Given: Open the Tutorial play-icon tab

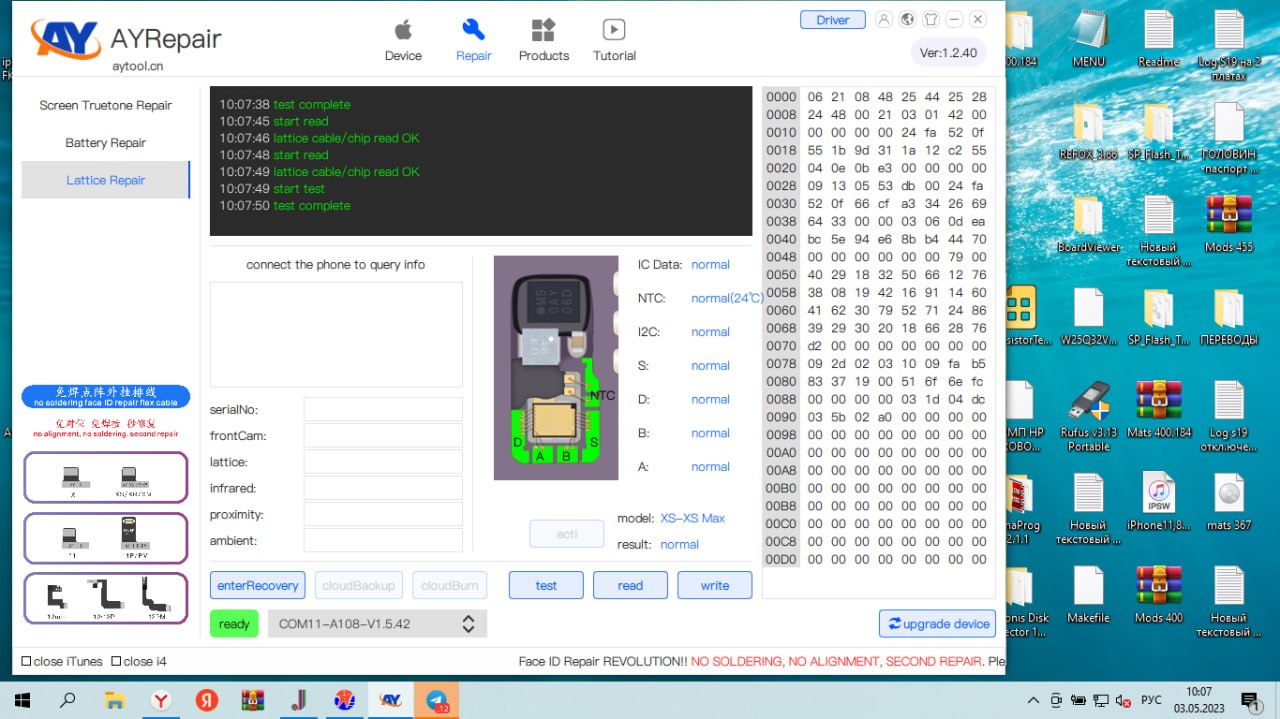Looking at the screenshot, I should (614, 40).
